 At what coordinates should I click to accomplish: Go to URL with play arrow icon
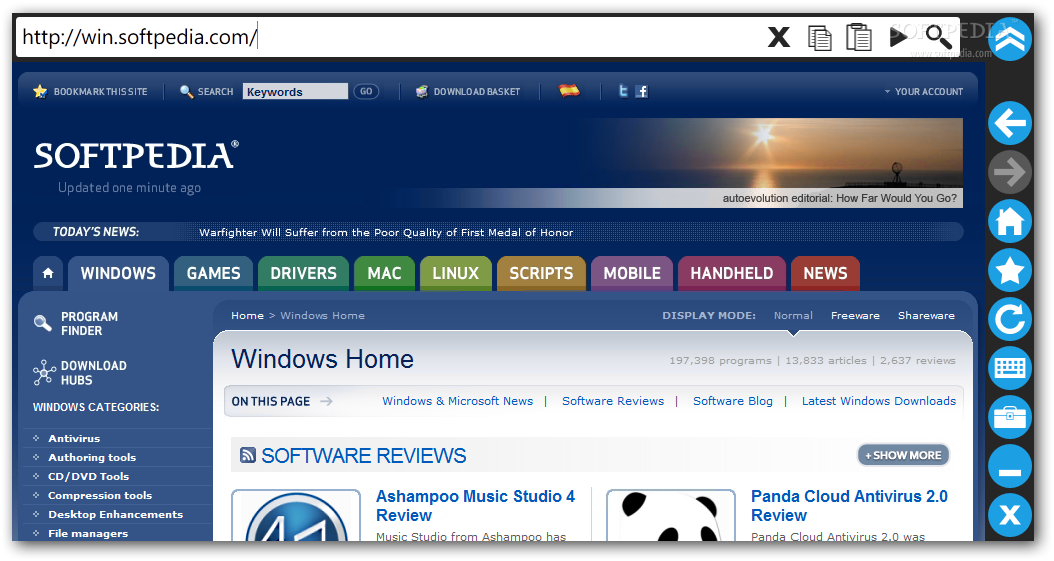(x=898, y=36)
